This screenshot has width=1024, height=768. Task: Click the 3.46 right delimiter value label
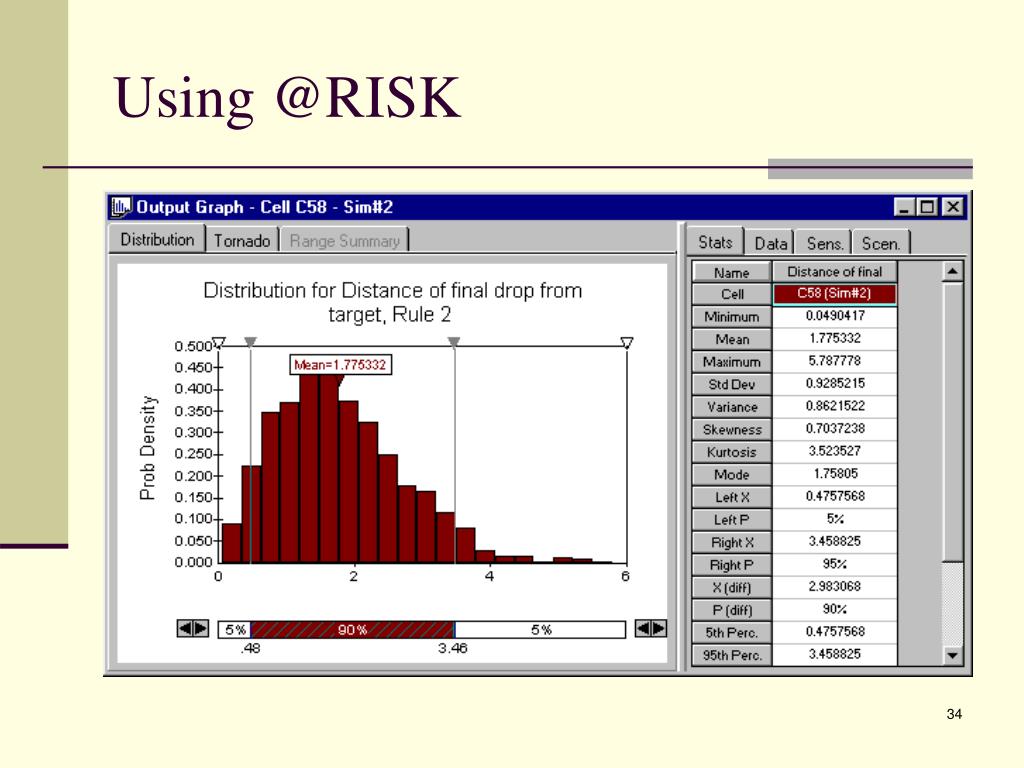click(x=453, y=648)
